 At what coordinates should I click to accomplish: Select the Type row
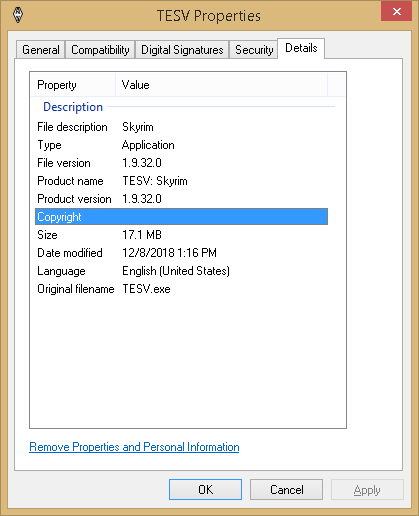pyautogui.click(x=181, y=145)
